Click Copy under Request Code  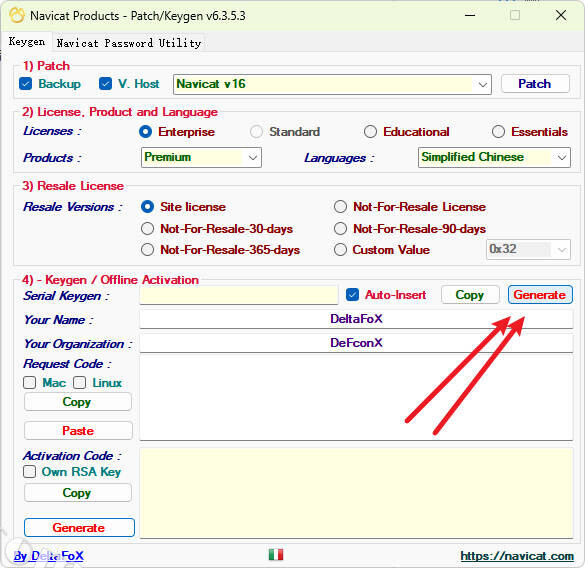click(x=78, y=402)
